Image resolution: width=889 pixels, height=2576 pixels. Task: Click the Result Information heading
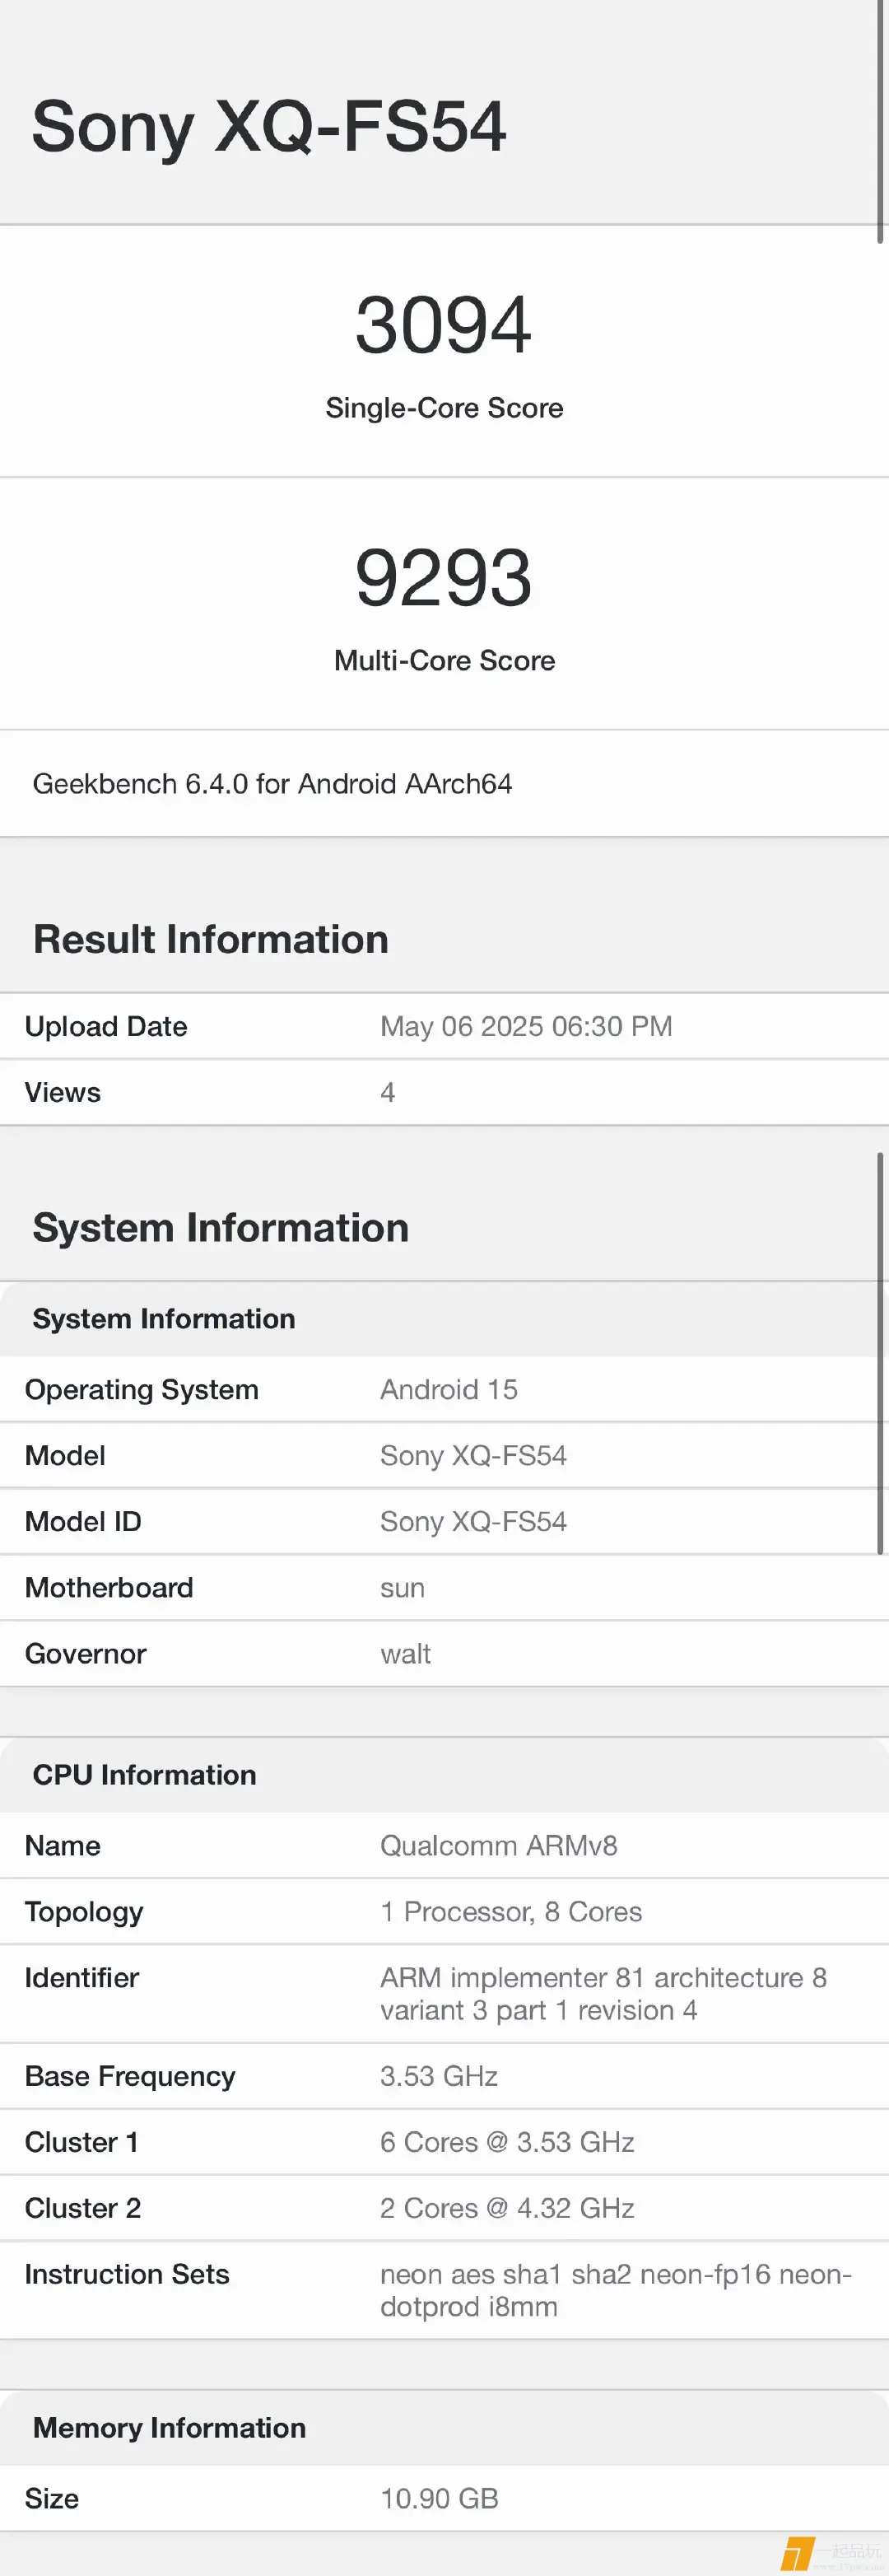(x=210, y=940)
